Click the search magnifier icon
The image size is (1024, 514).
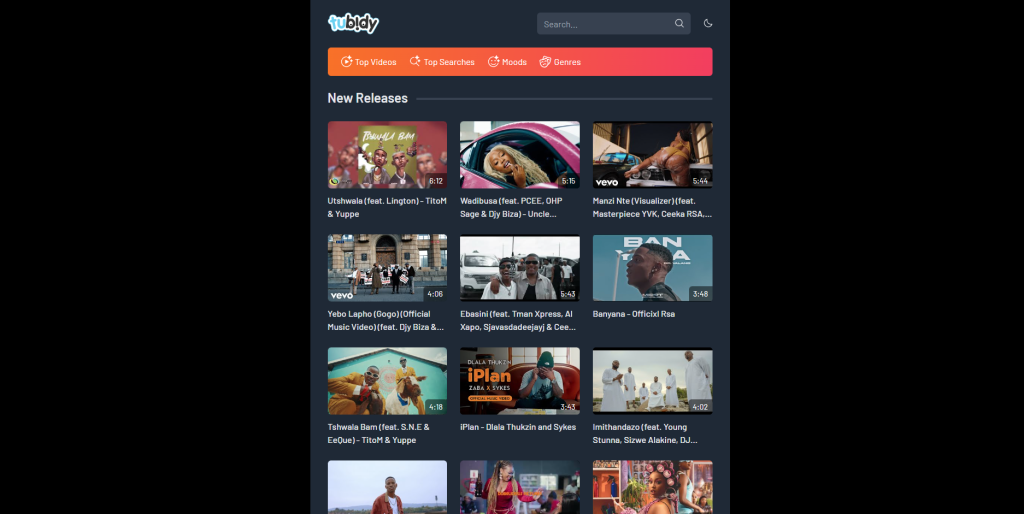679,24
